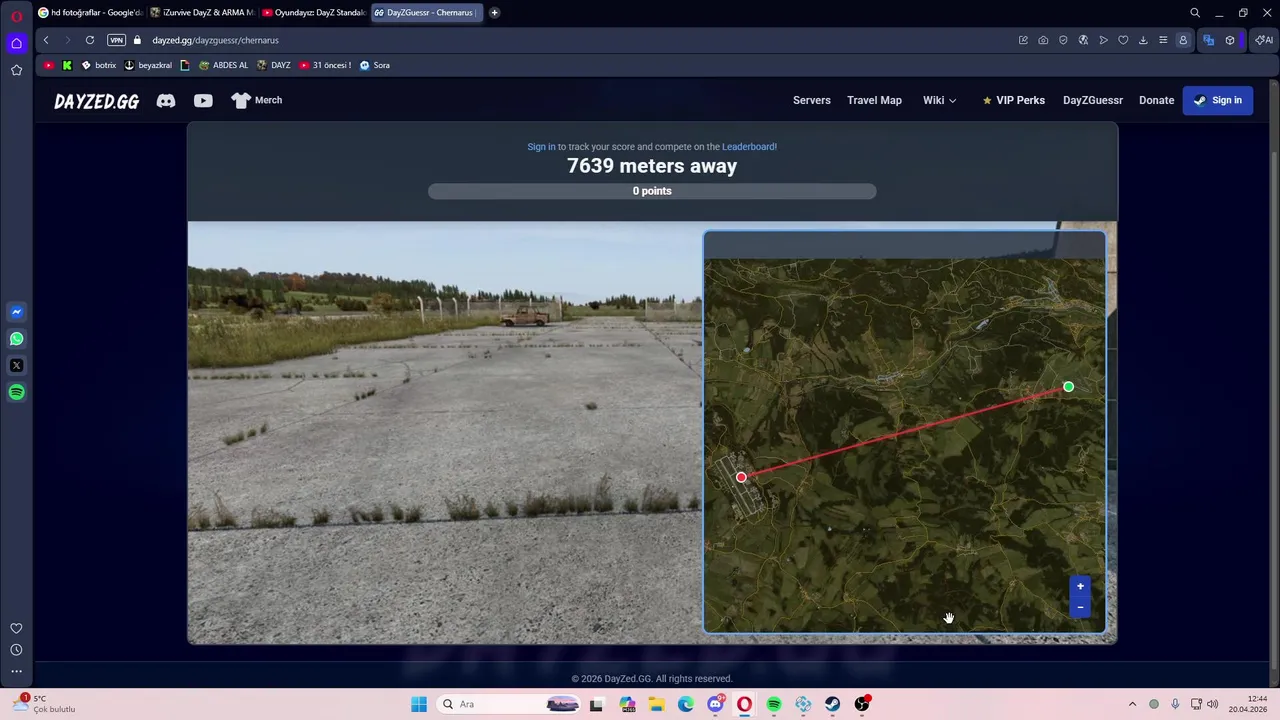Click the 0 points progress bar
Image resolution: width=1280 pixels, height=720 pixels.
[x=652, y=191]
